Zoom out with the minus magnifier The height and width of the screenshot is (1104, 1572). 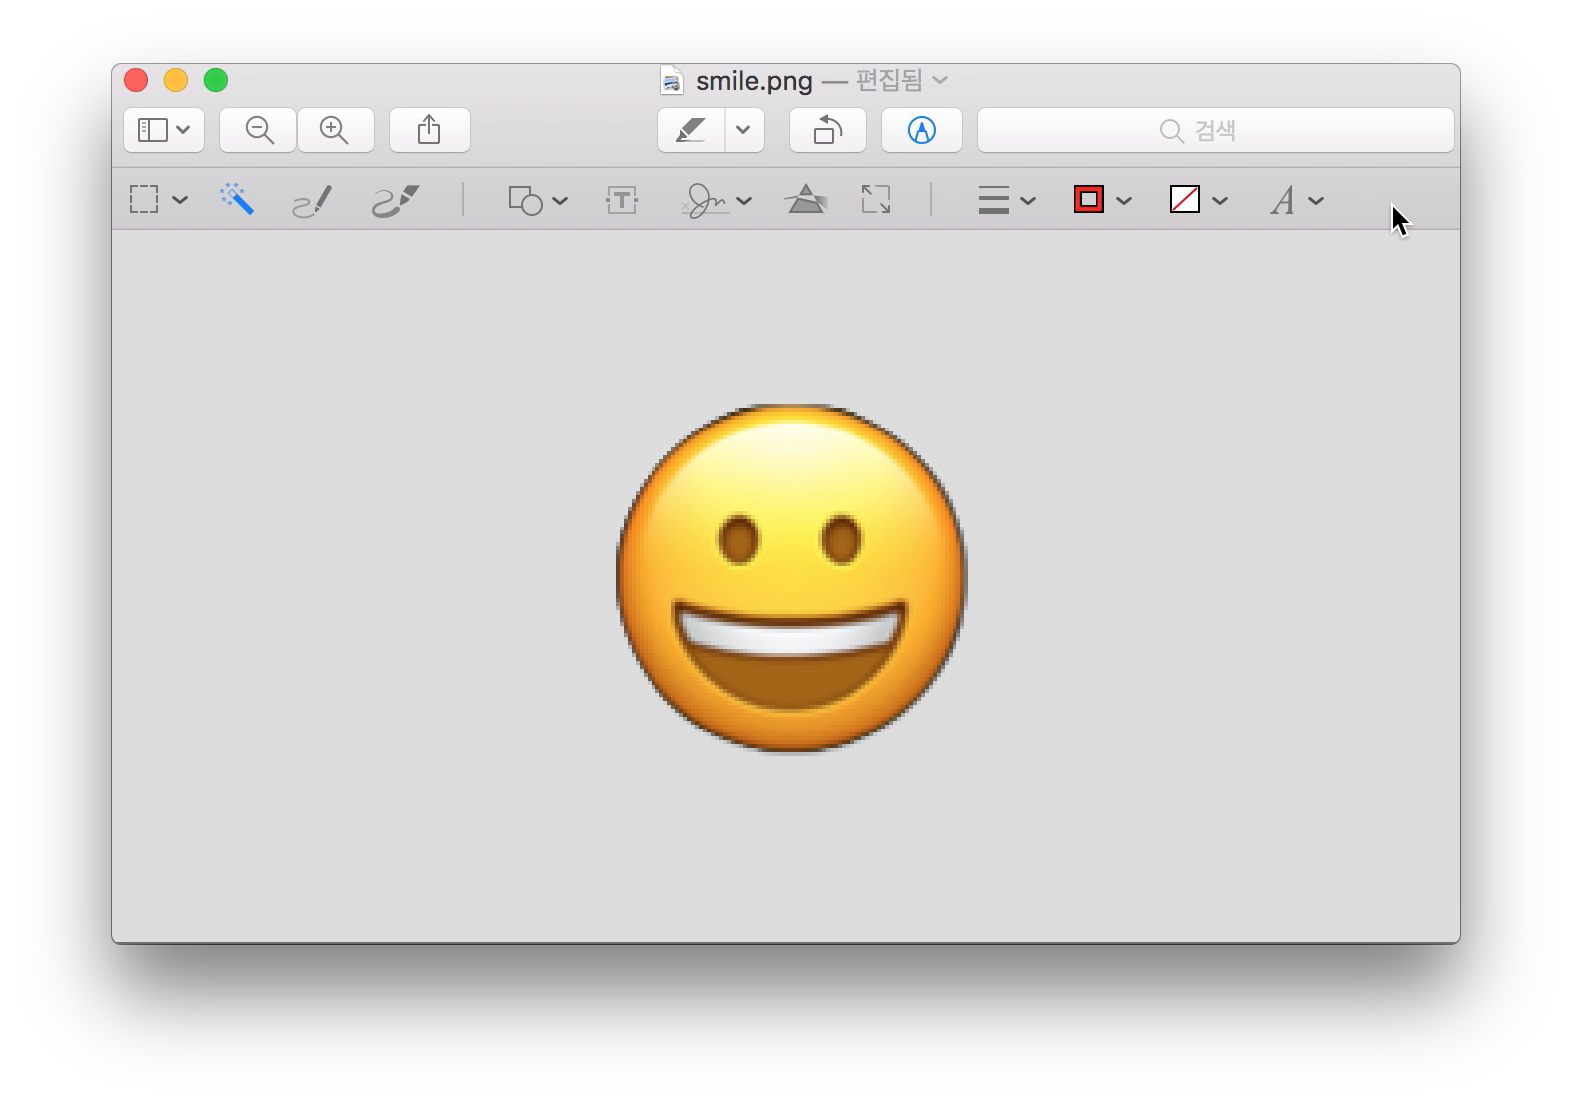(258, 130)
